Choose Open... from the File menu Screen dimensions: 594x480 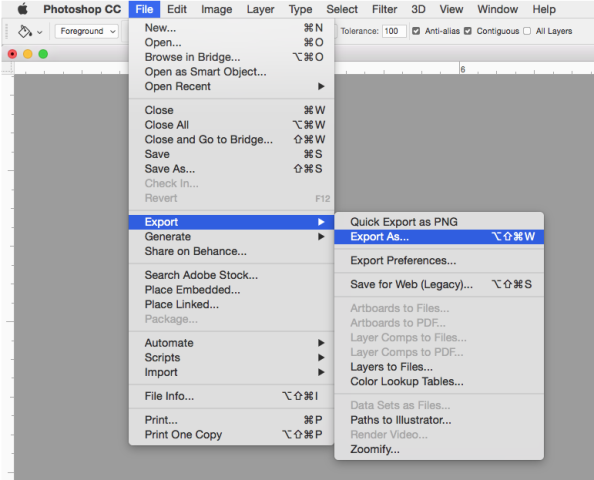(x=231, y=42)
